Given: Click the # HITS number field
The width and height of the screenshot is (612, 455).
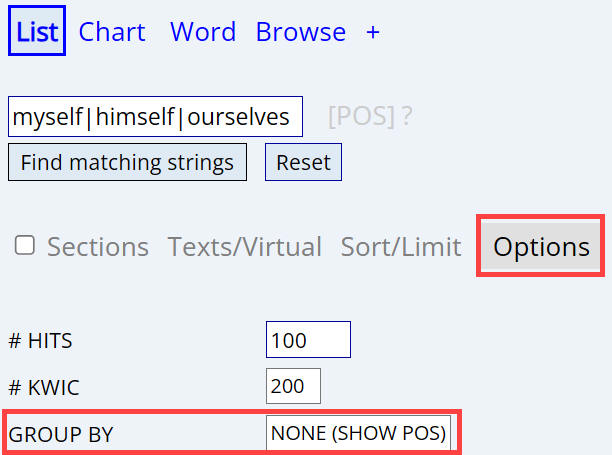Looking at the screenshot, I should (308, 340).
